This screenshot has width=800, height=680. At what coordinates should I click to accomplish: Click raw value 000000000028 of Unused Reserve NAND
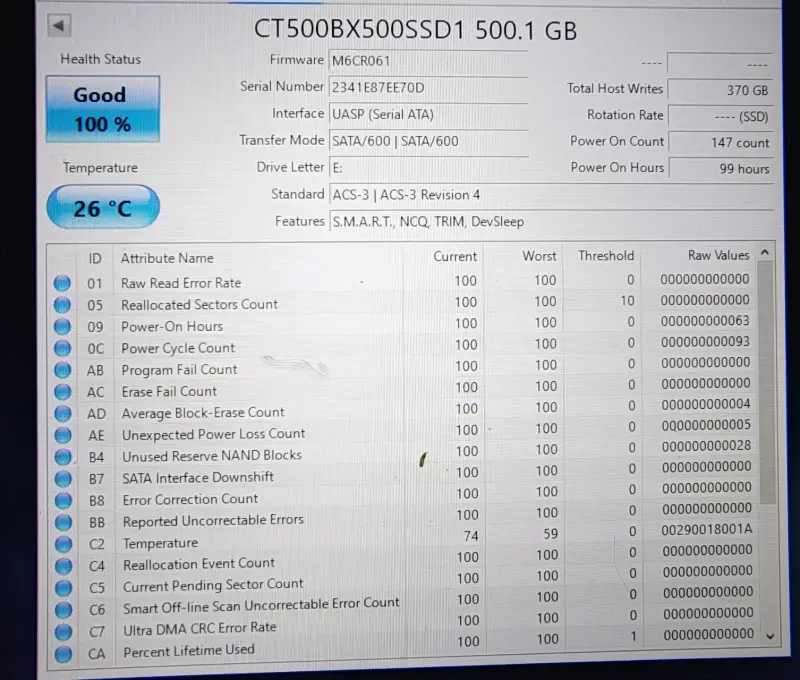[707, 446]
